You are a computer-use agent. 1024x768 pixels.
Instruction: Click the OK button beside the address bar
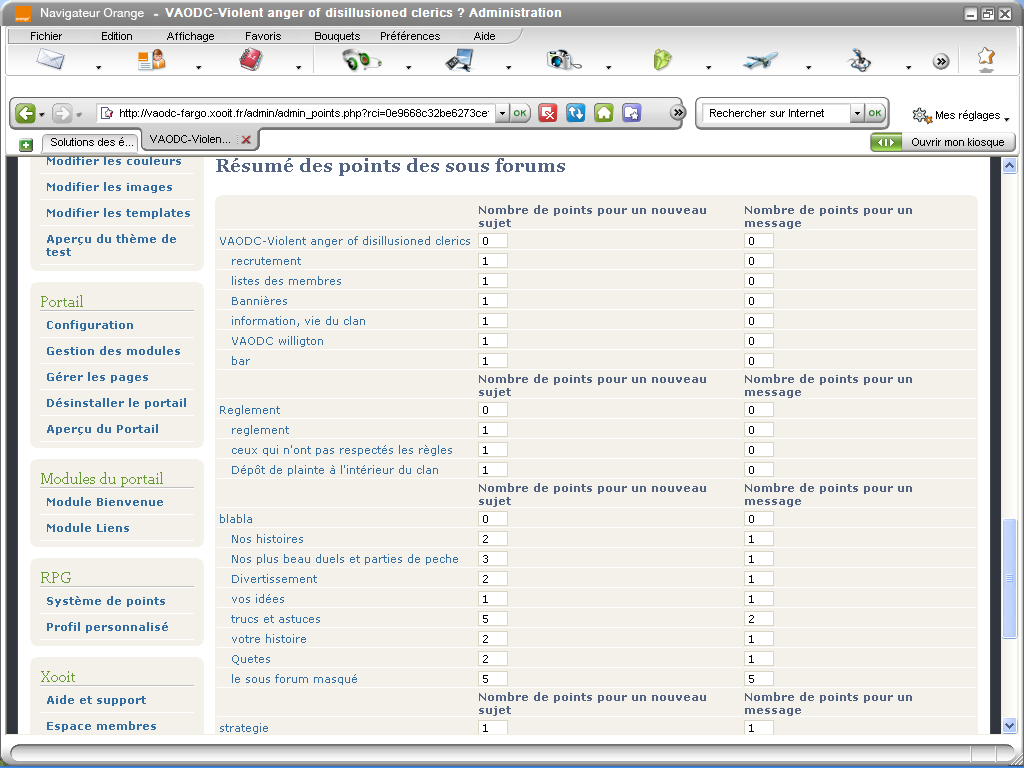(x=520, y=113)
